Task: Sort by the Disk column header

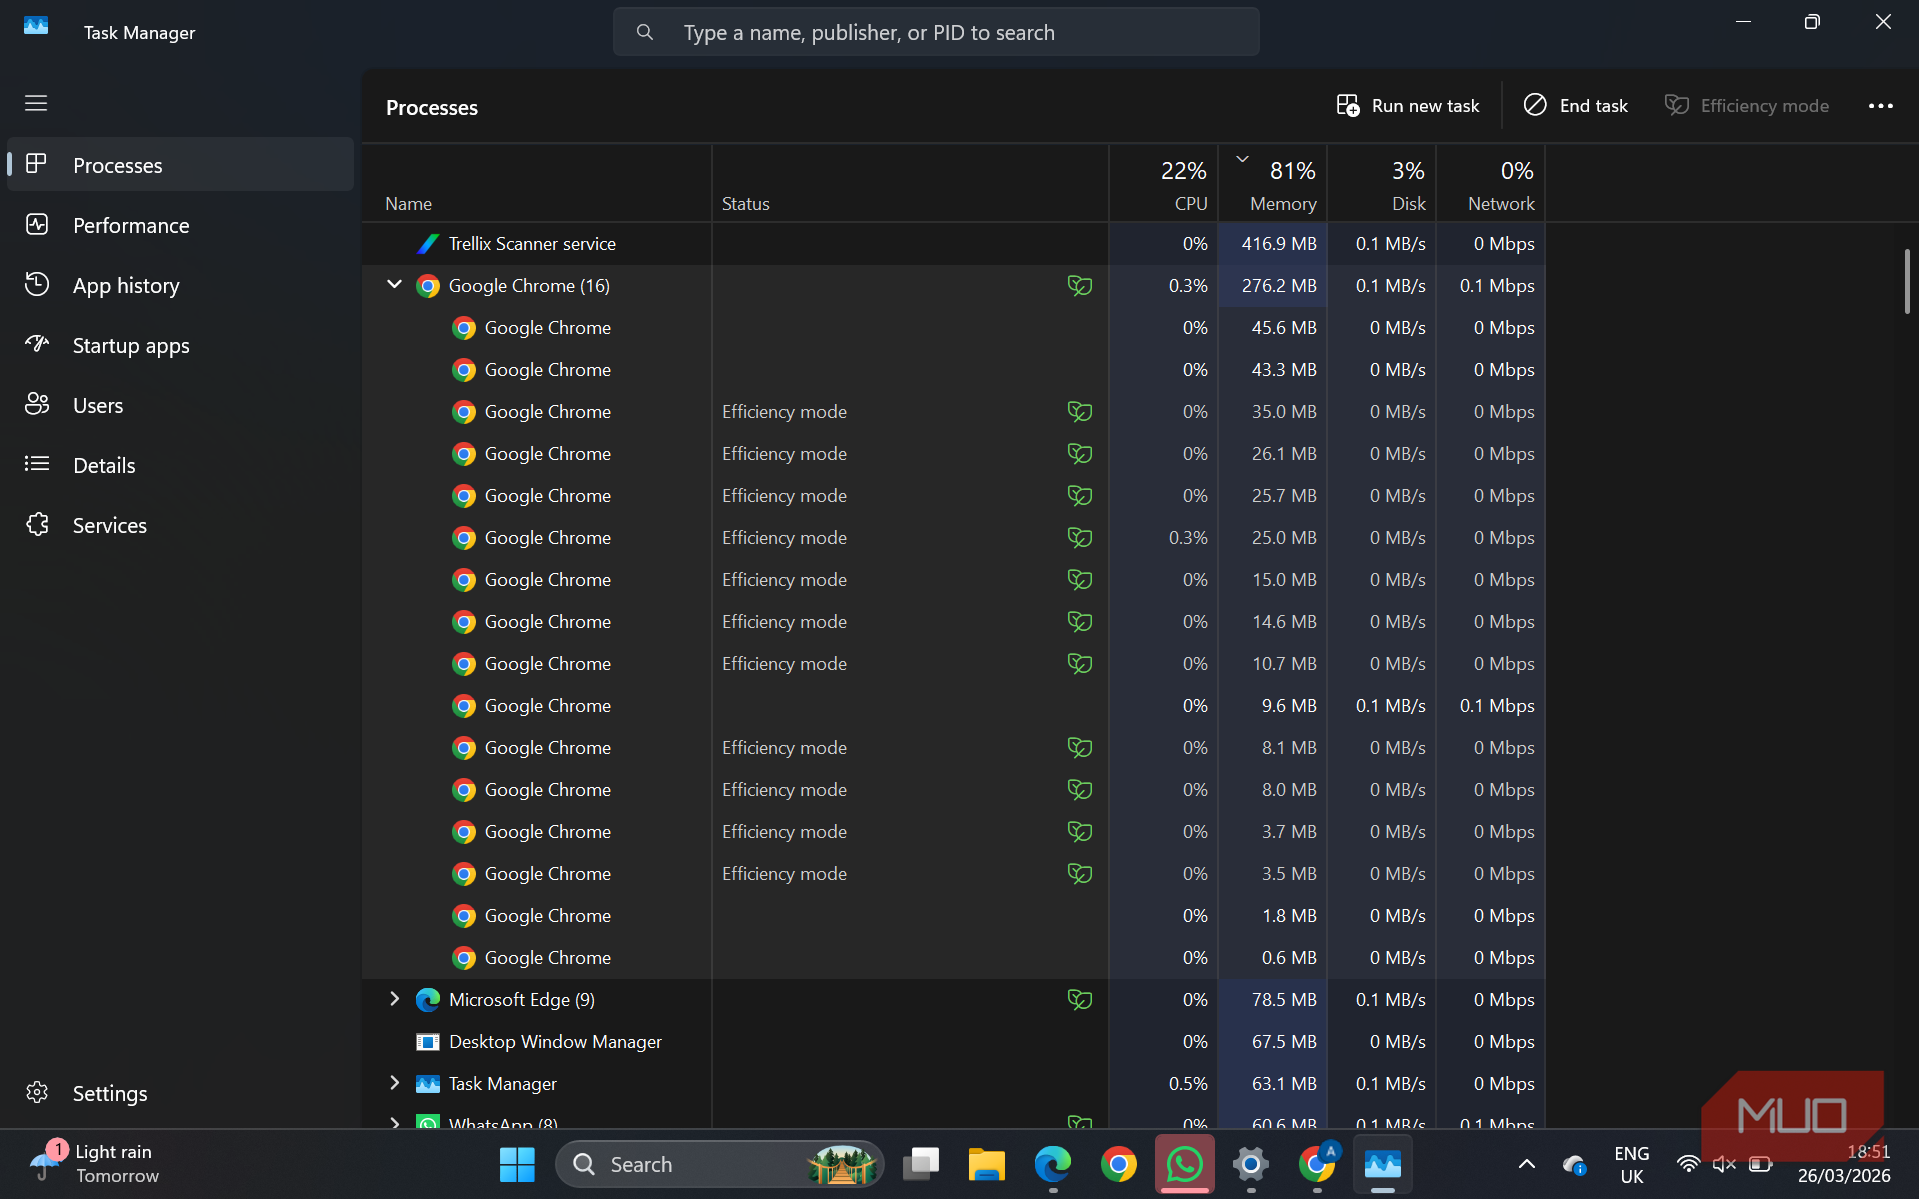Action: (x=1382, y=184)
